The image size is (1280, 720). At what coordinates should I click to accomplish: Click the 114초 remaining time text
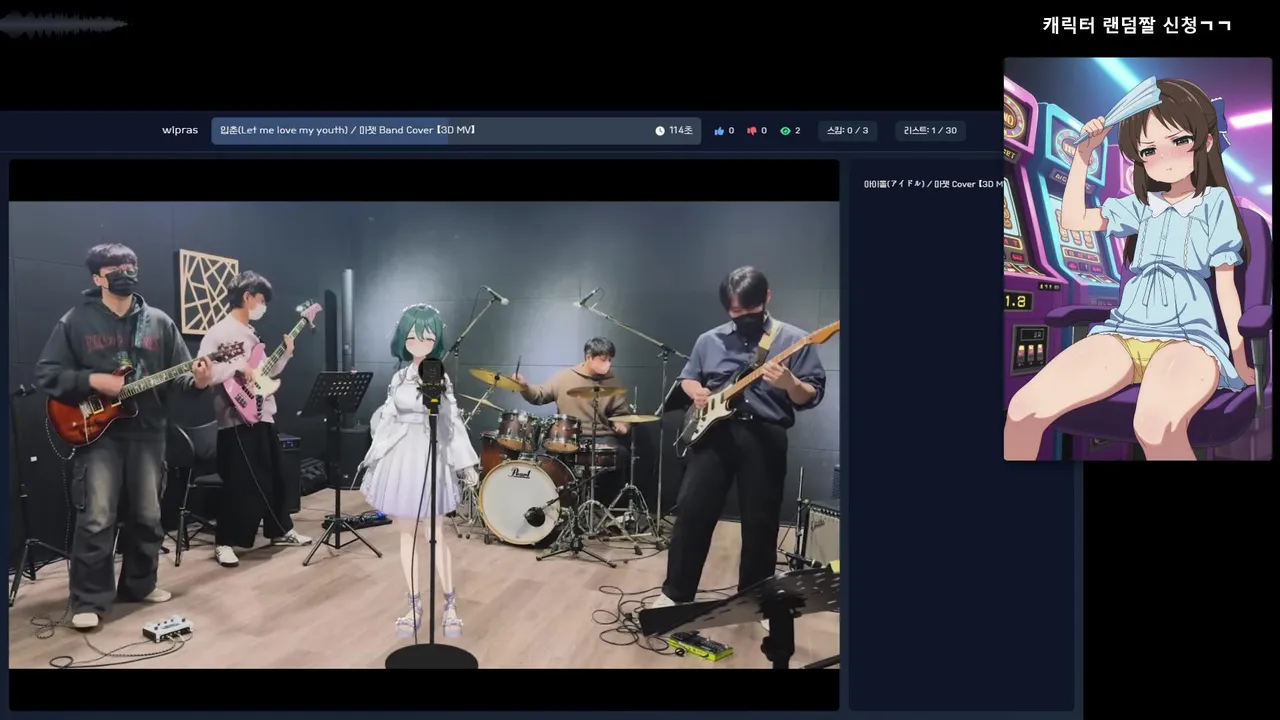(x=681, y=131)
